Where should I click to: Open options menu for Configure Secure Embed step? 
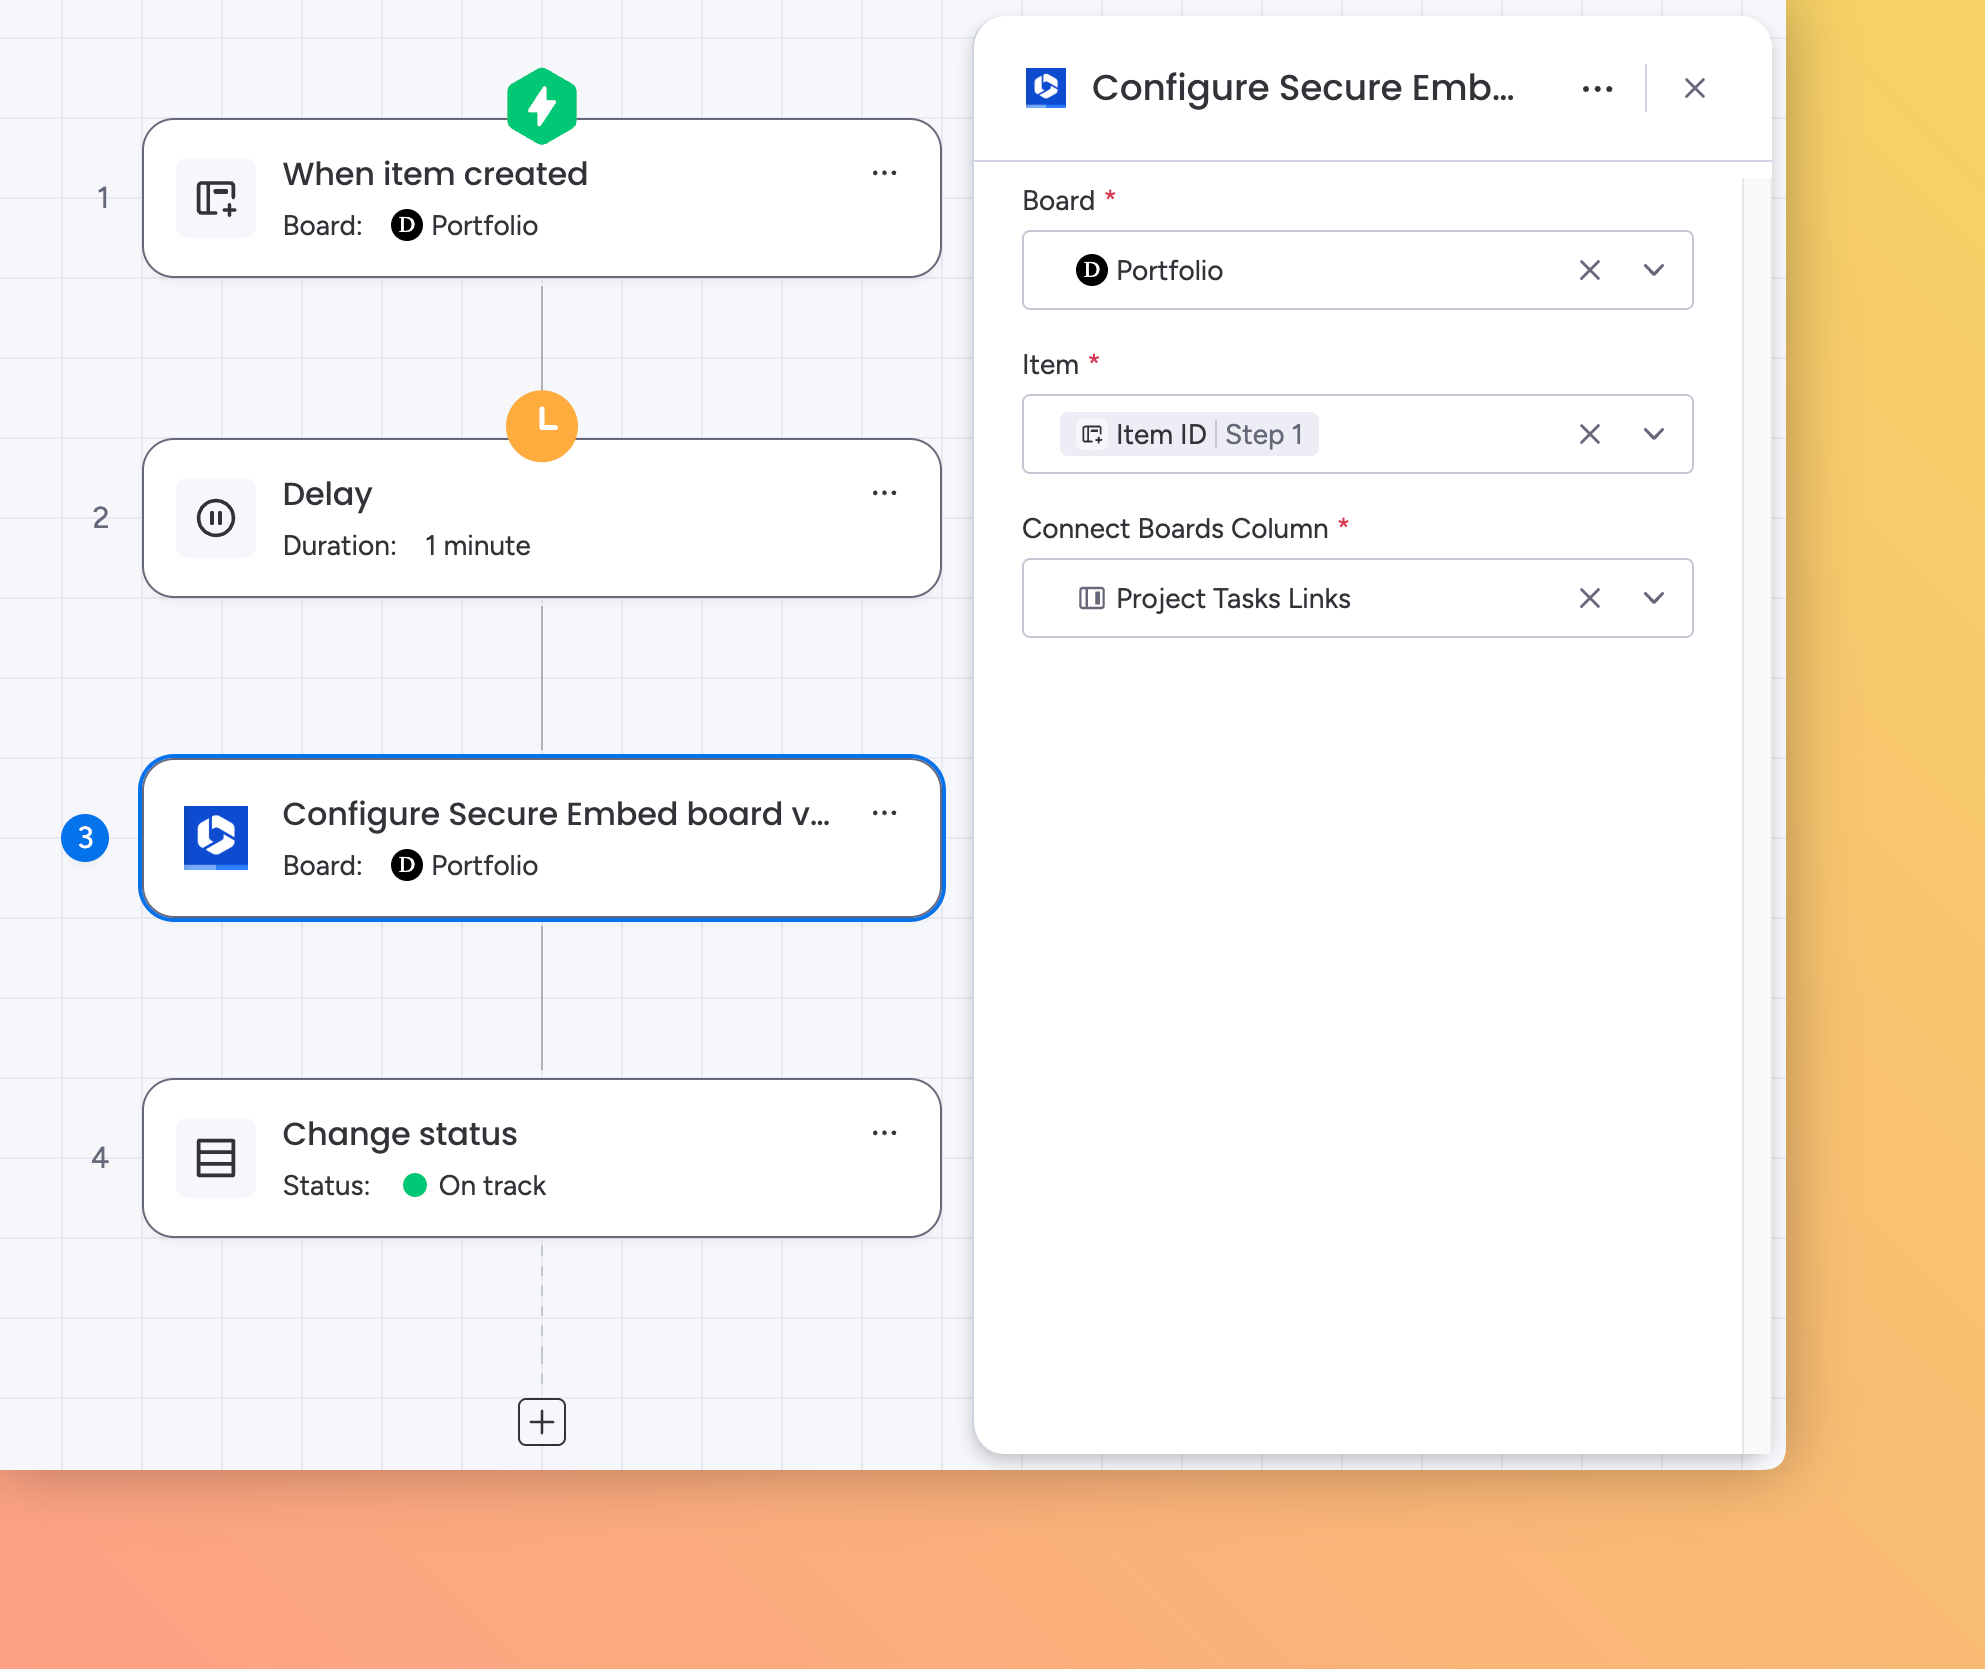point(884,813)
